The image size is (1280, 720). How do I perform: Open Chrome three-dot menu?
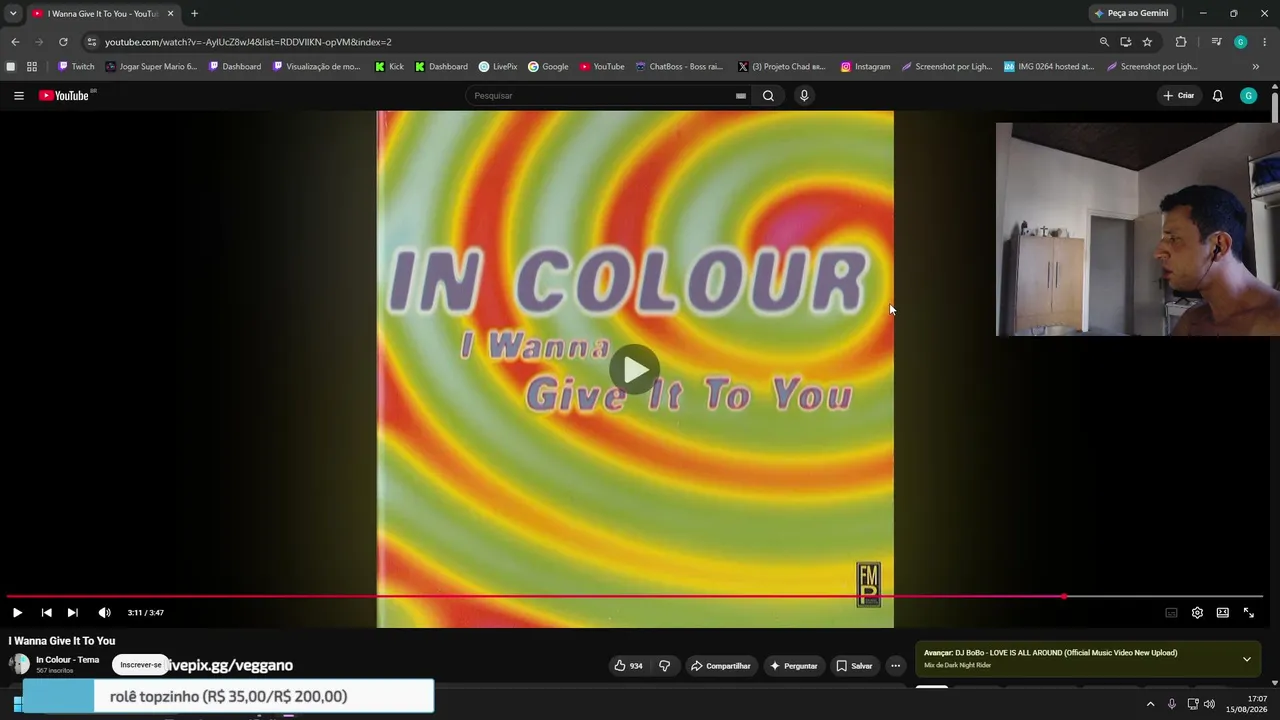1265,42
